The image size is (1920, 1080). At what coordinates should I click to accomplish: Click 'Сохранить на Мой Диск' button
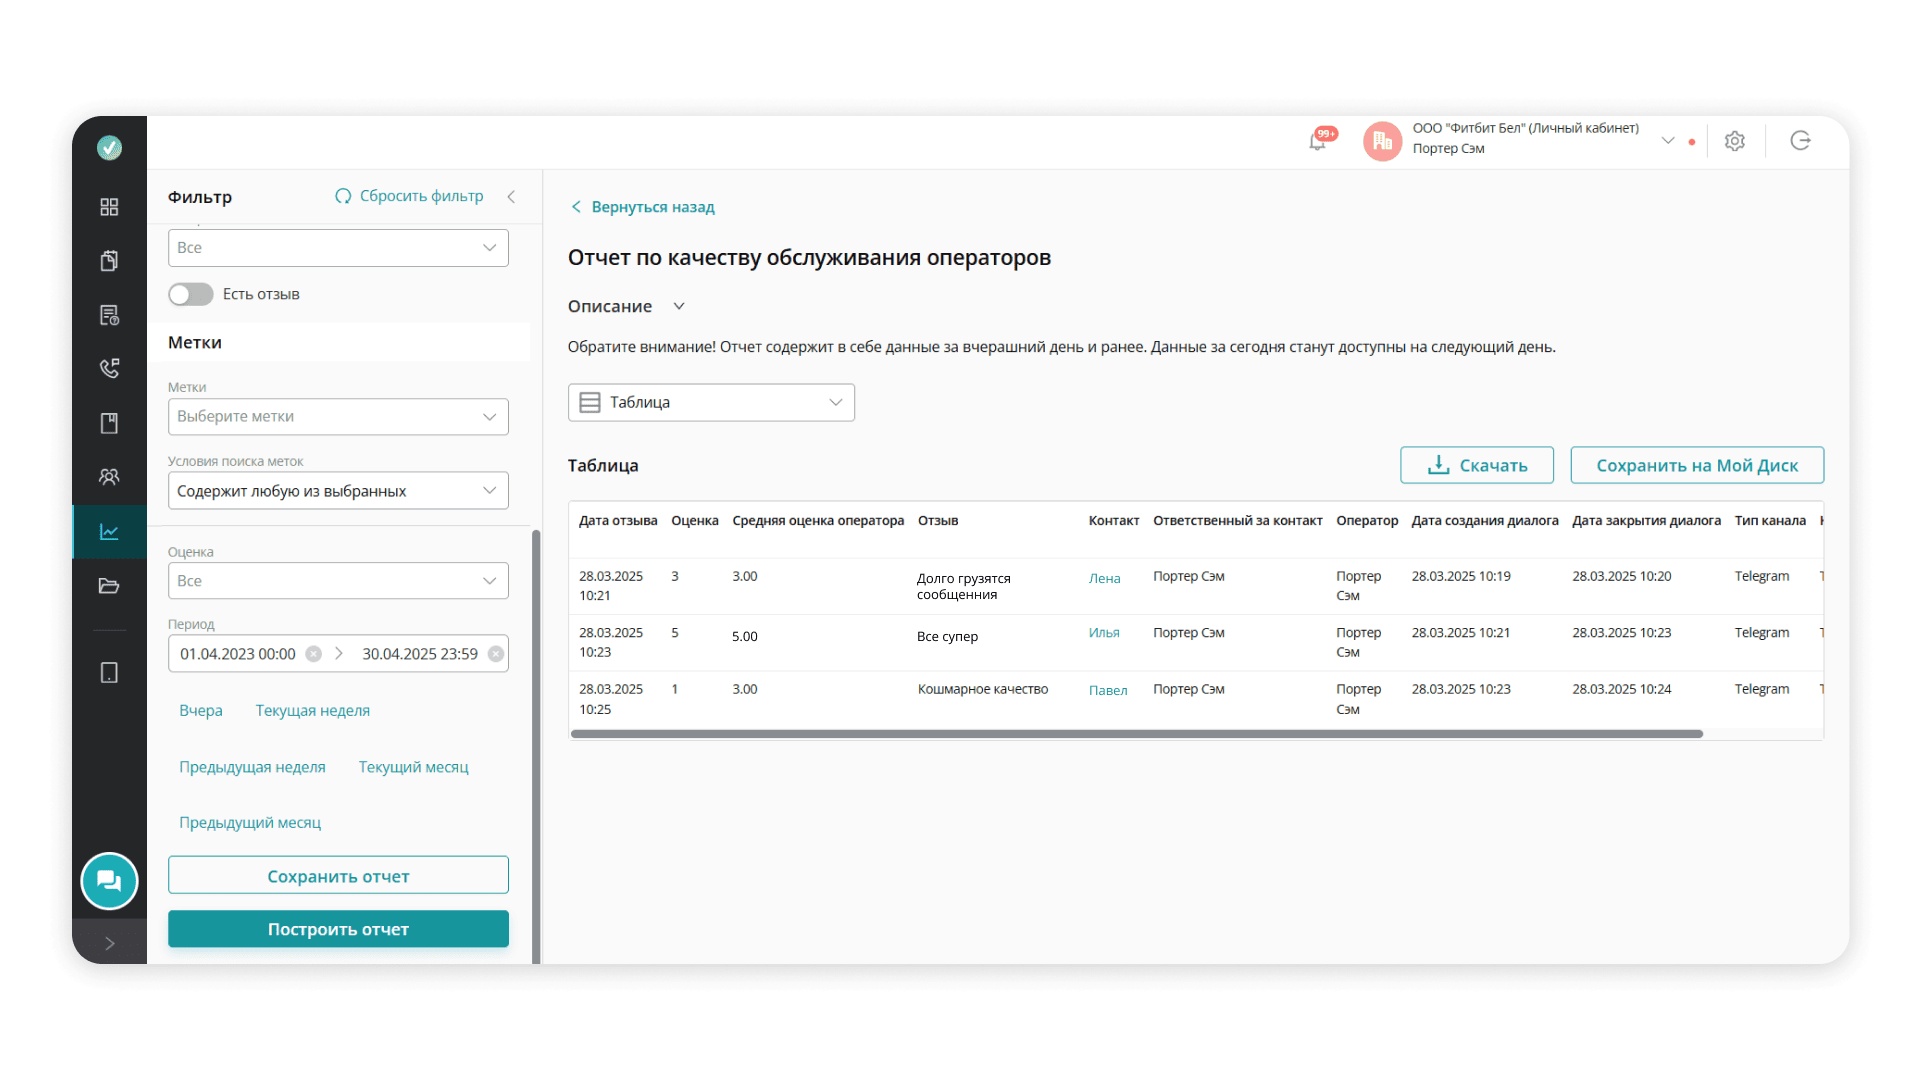click(x=1697, y=465)
